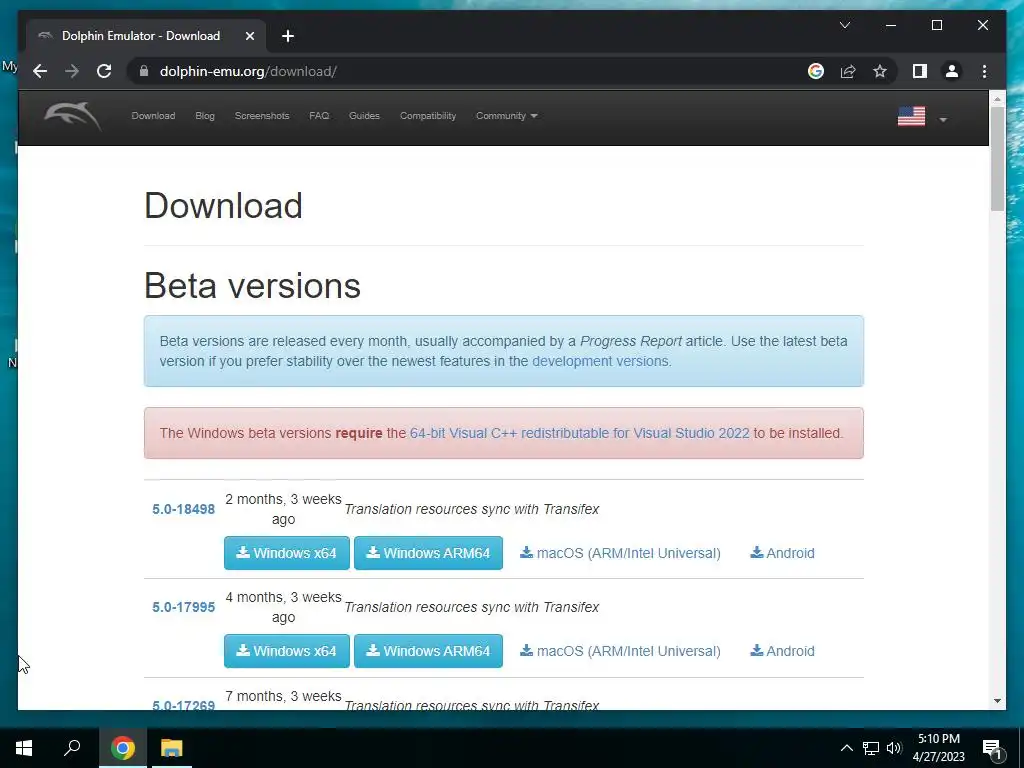Download Android build of 5.0-17995
The width and height of the screenshot is (1024, 768).
click(782, 651)
